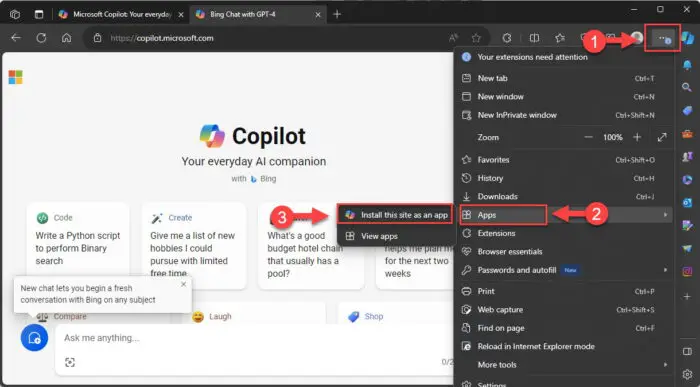Open notifications bell in Edge sidebar
Image resolution: width=700 pixels, height=387 pixels.
(688, 65)
